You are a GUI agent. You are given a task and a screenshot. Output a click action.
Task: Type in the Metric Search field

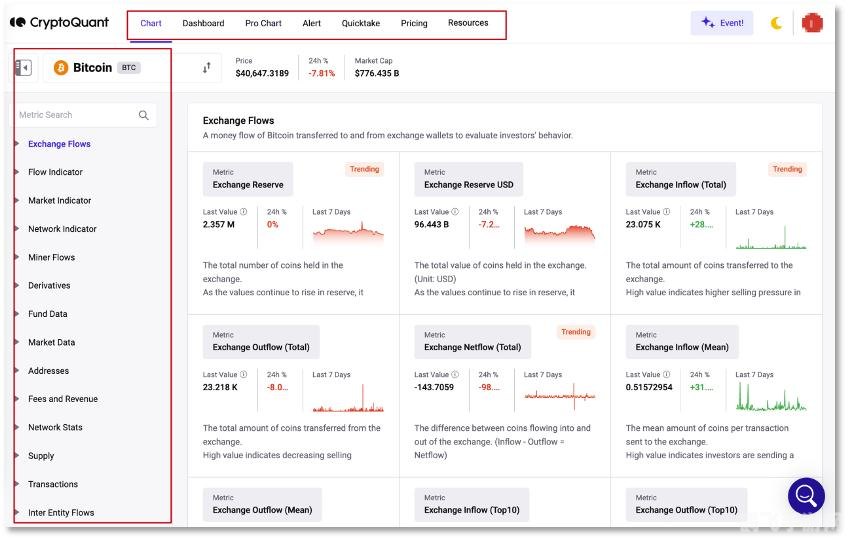(x=75, y=115)
